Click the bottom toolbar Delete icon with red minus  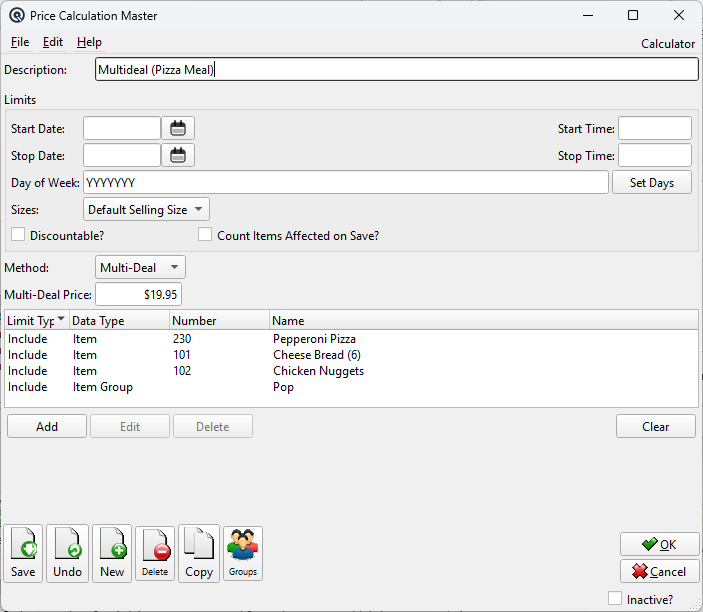(x=155, y=554)
